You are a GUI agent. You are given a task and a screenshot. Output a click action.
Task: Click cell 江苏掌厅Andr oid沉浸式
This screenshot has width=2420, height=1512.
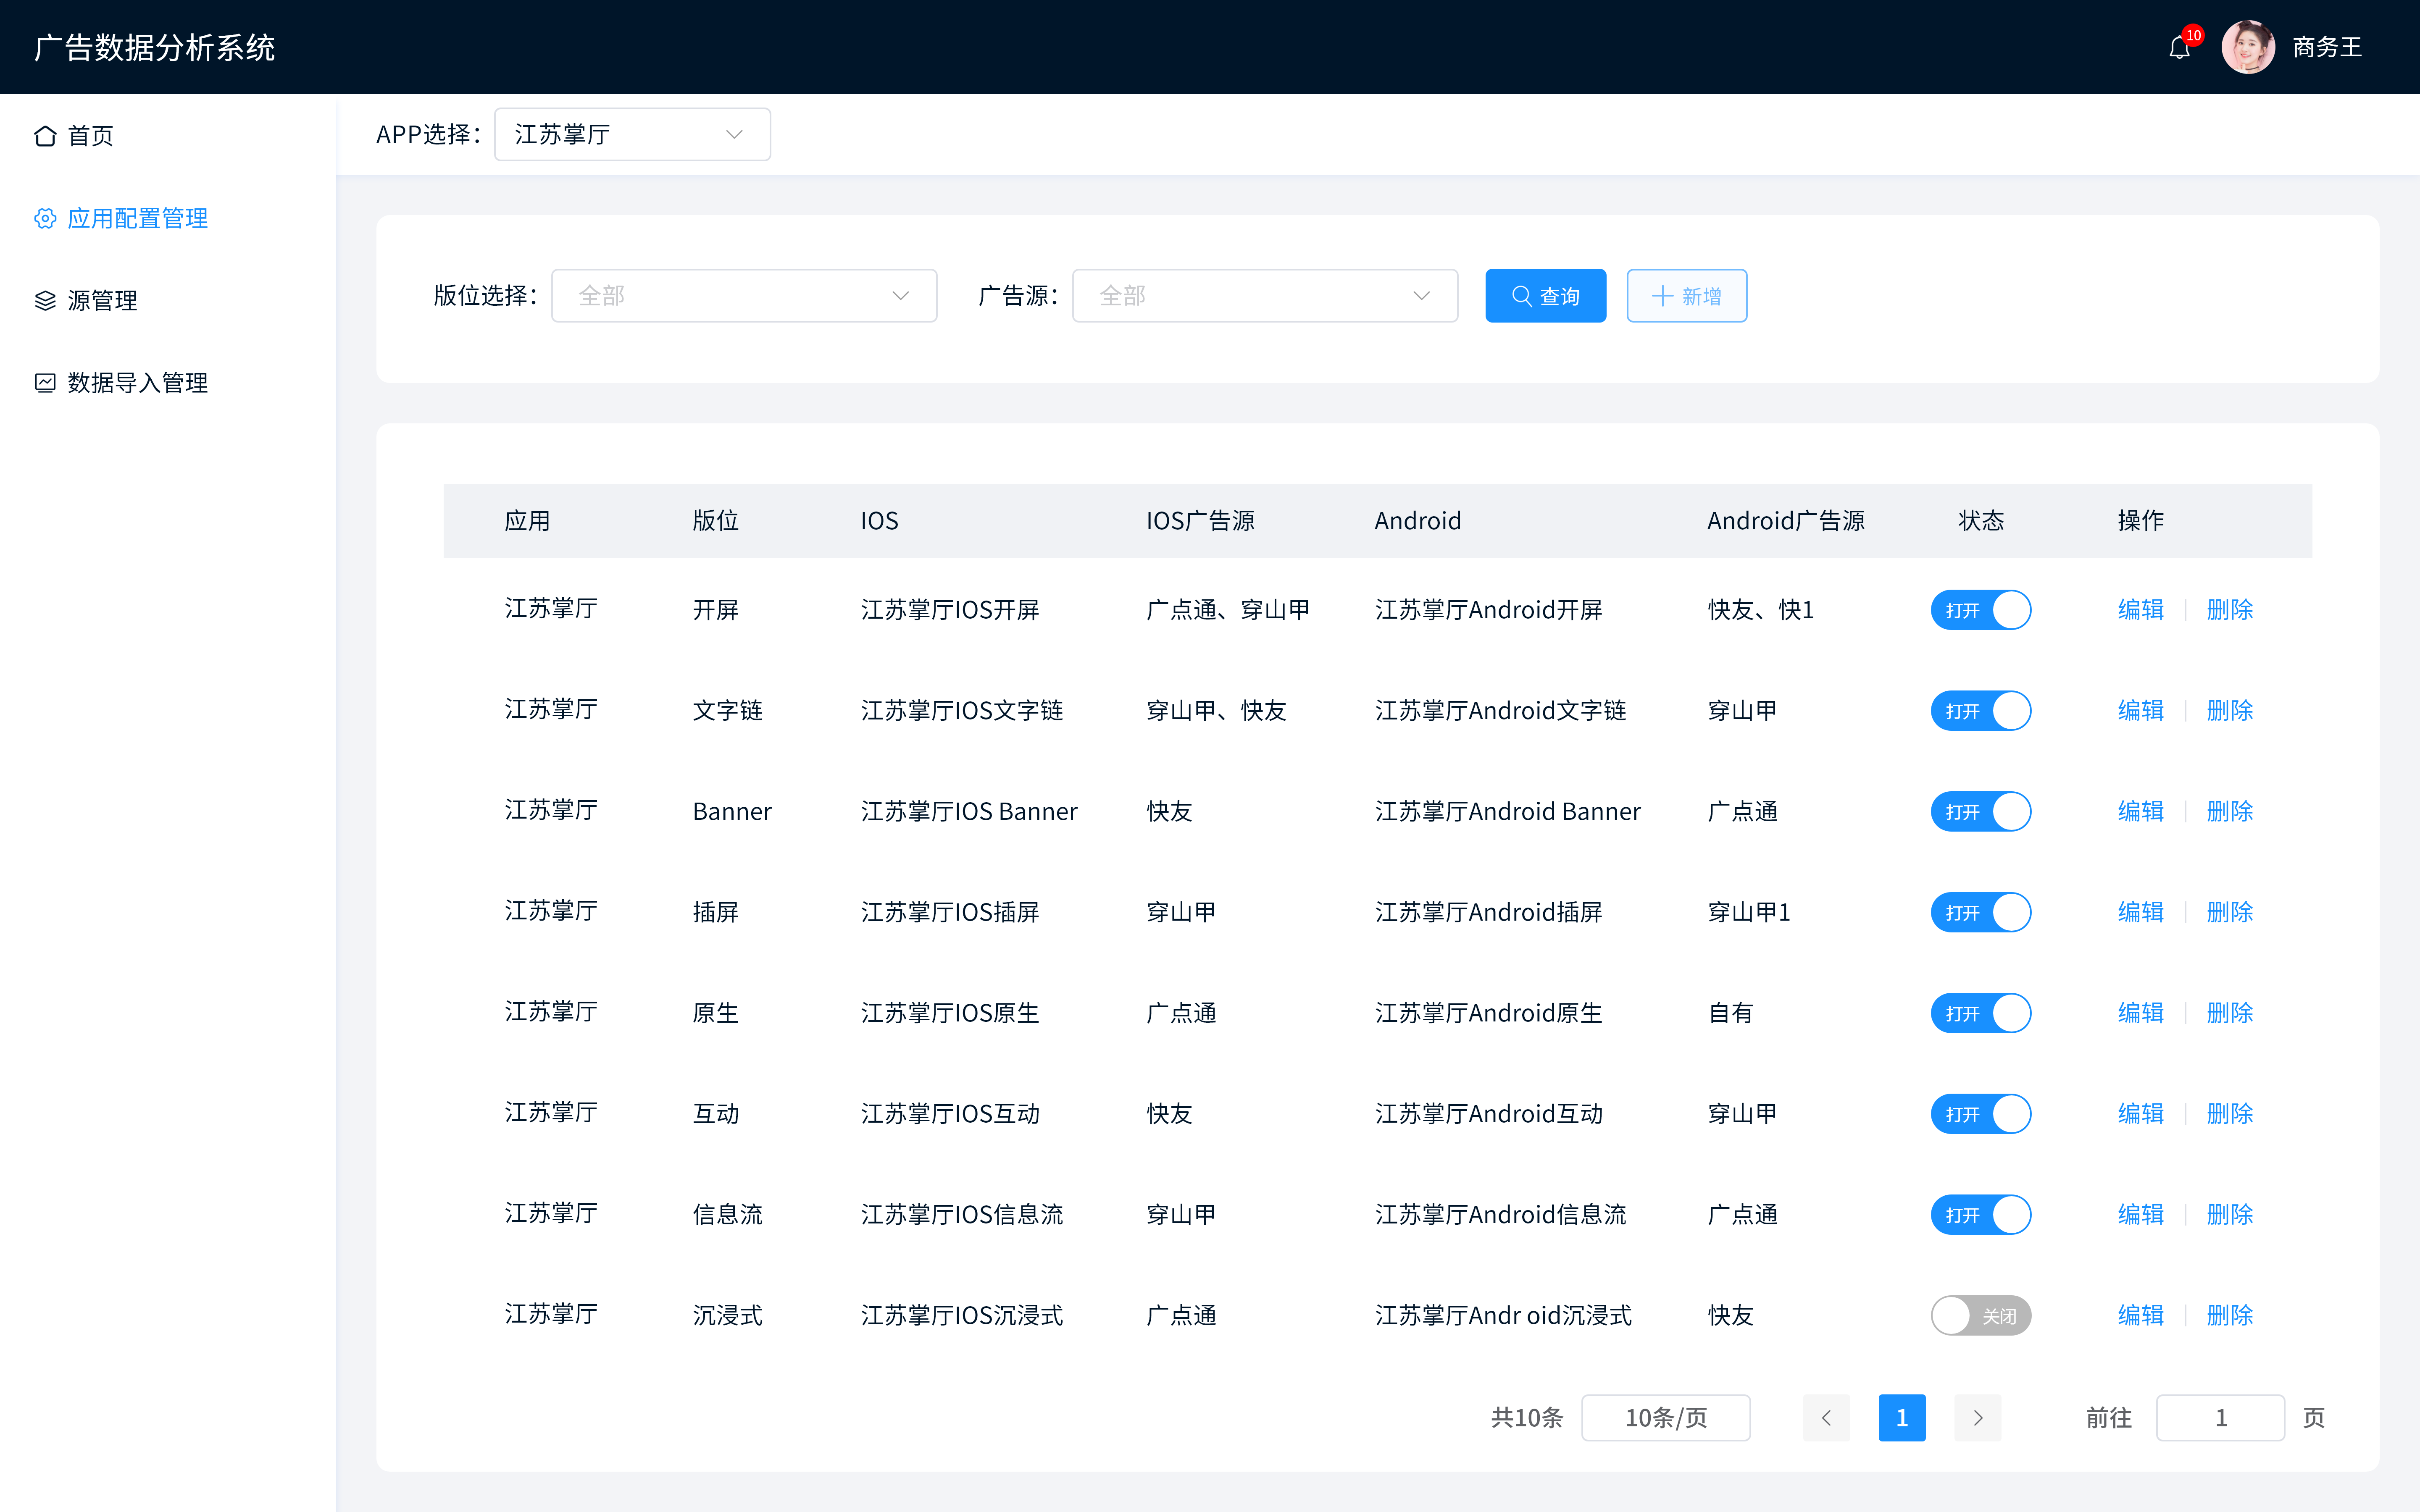coord(1503,1315)
